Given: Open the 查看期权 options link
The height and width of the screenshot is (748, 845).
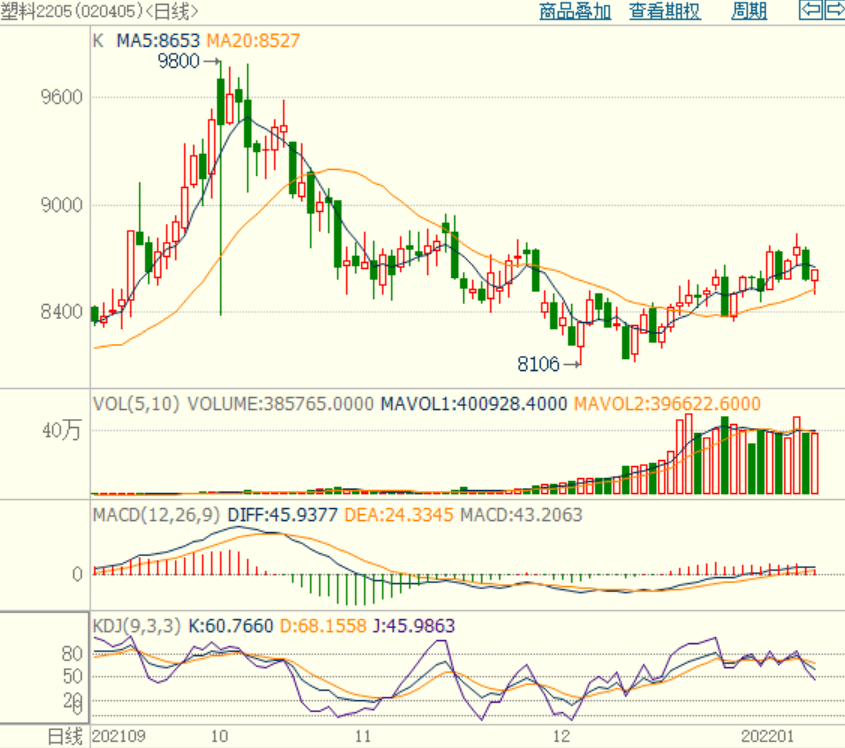Looking at the screenshot, I should pos(665,12).
